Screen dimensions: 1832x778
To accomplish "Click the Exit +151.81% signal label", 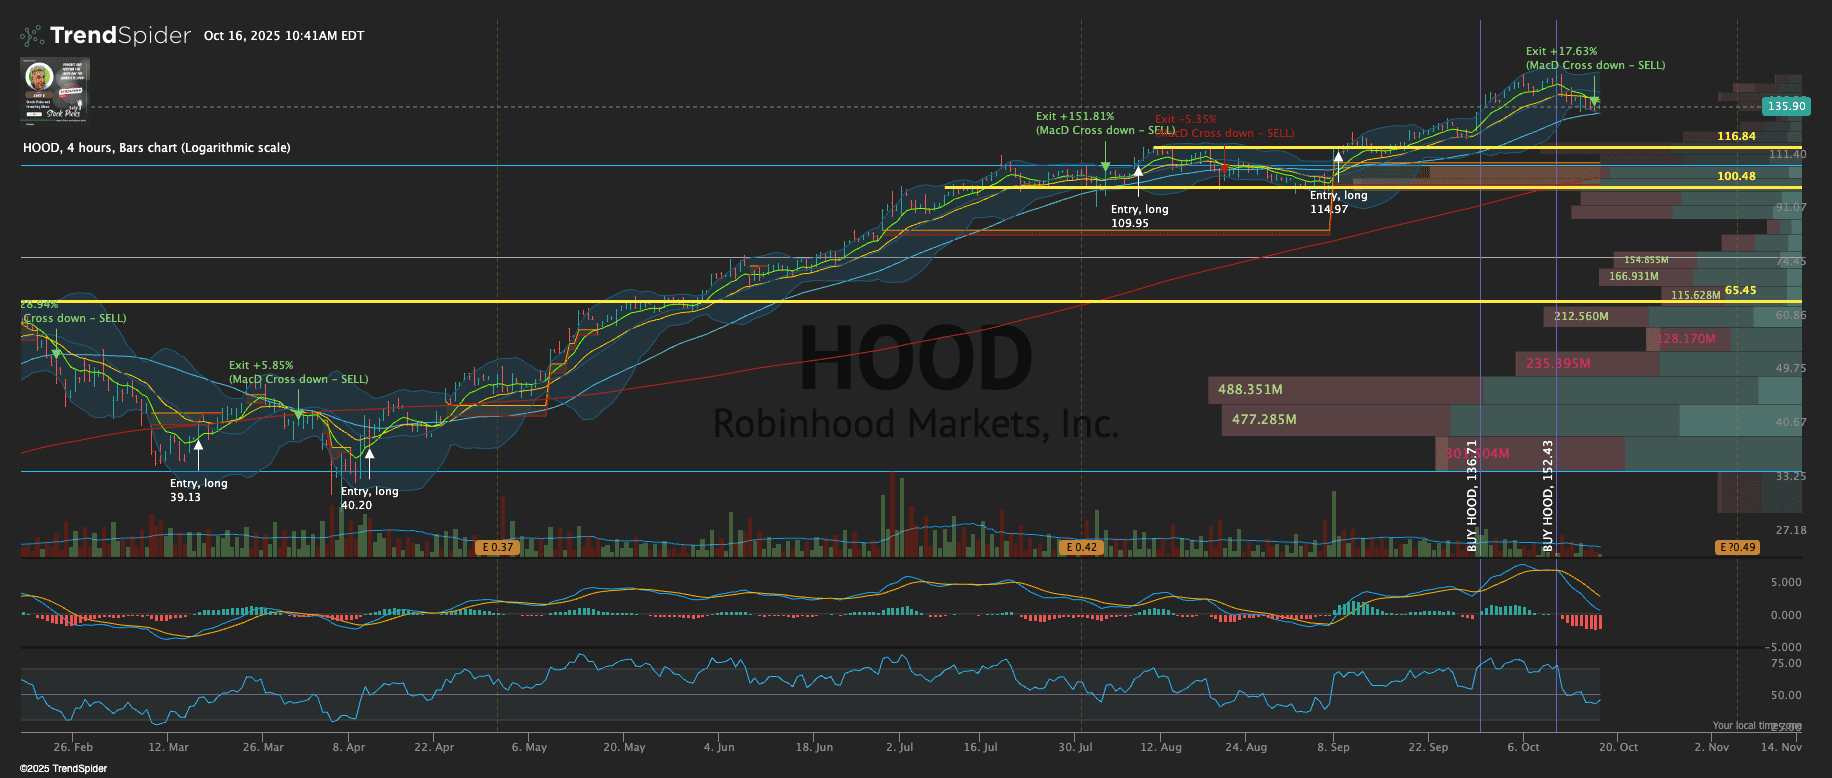I will click(x=1075, y=116).
